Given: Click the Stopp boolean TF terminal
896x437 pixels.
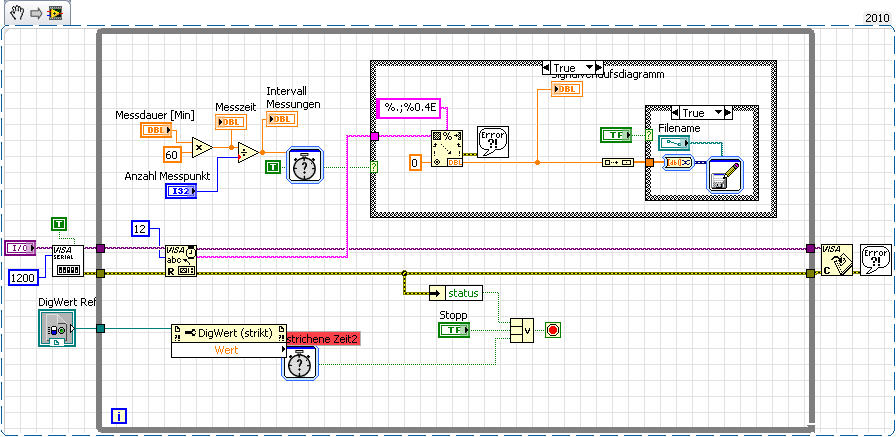Looking at the screenshot, I should [x=454, y=330].
